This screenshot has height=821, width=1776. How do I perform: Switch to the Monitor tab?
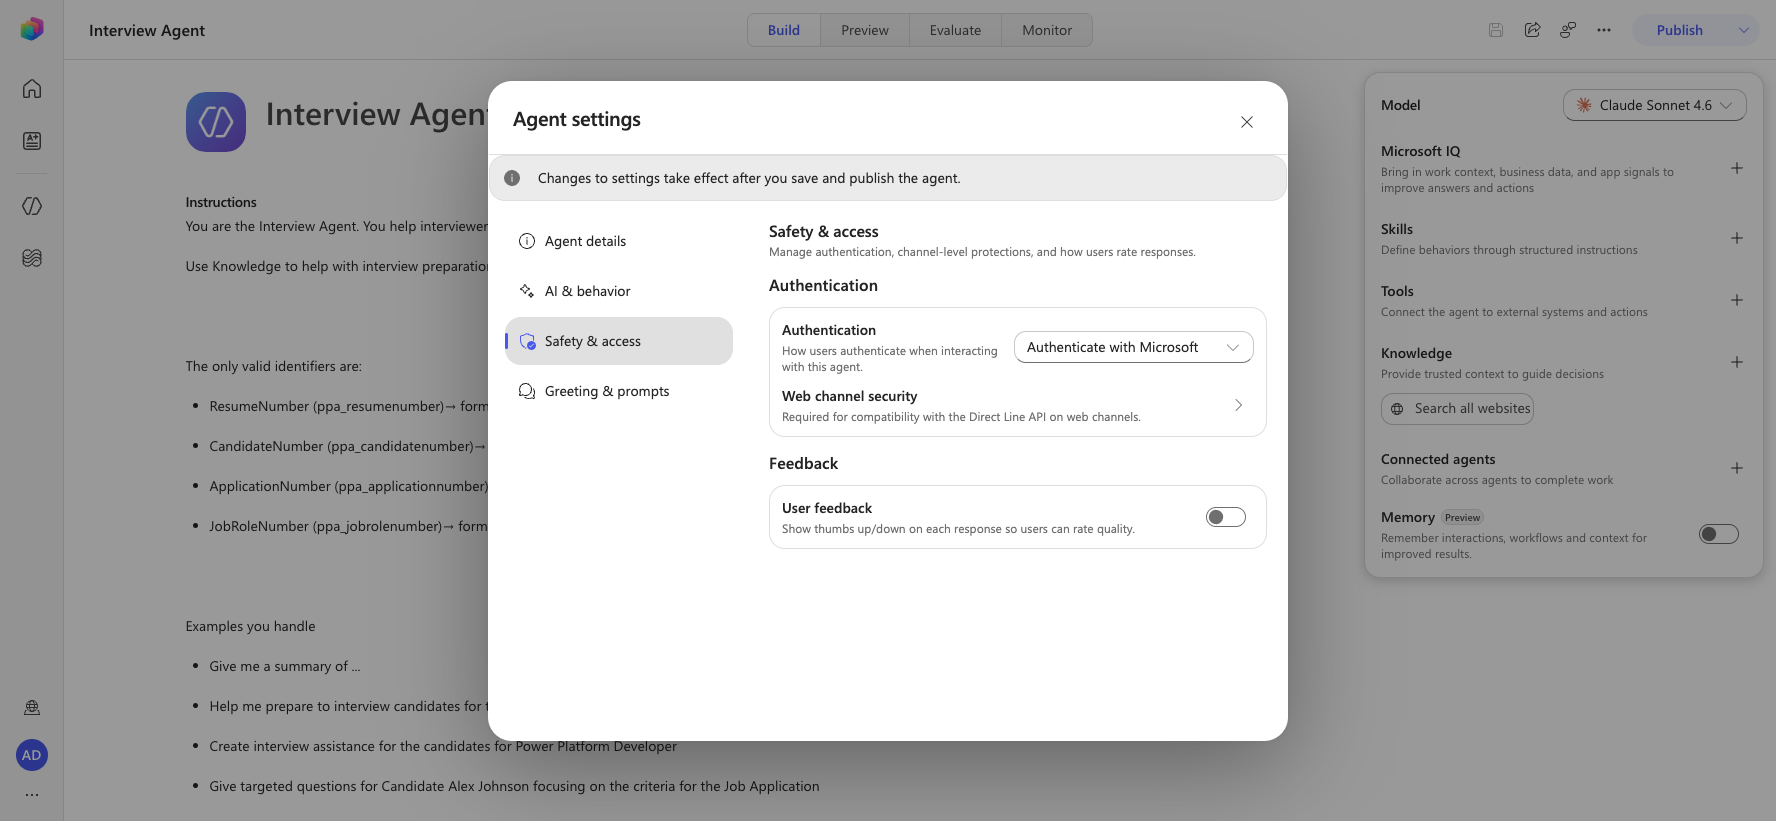point(1047,30)
